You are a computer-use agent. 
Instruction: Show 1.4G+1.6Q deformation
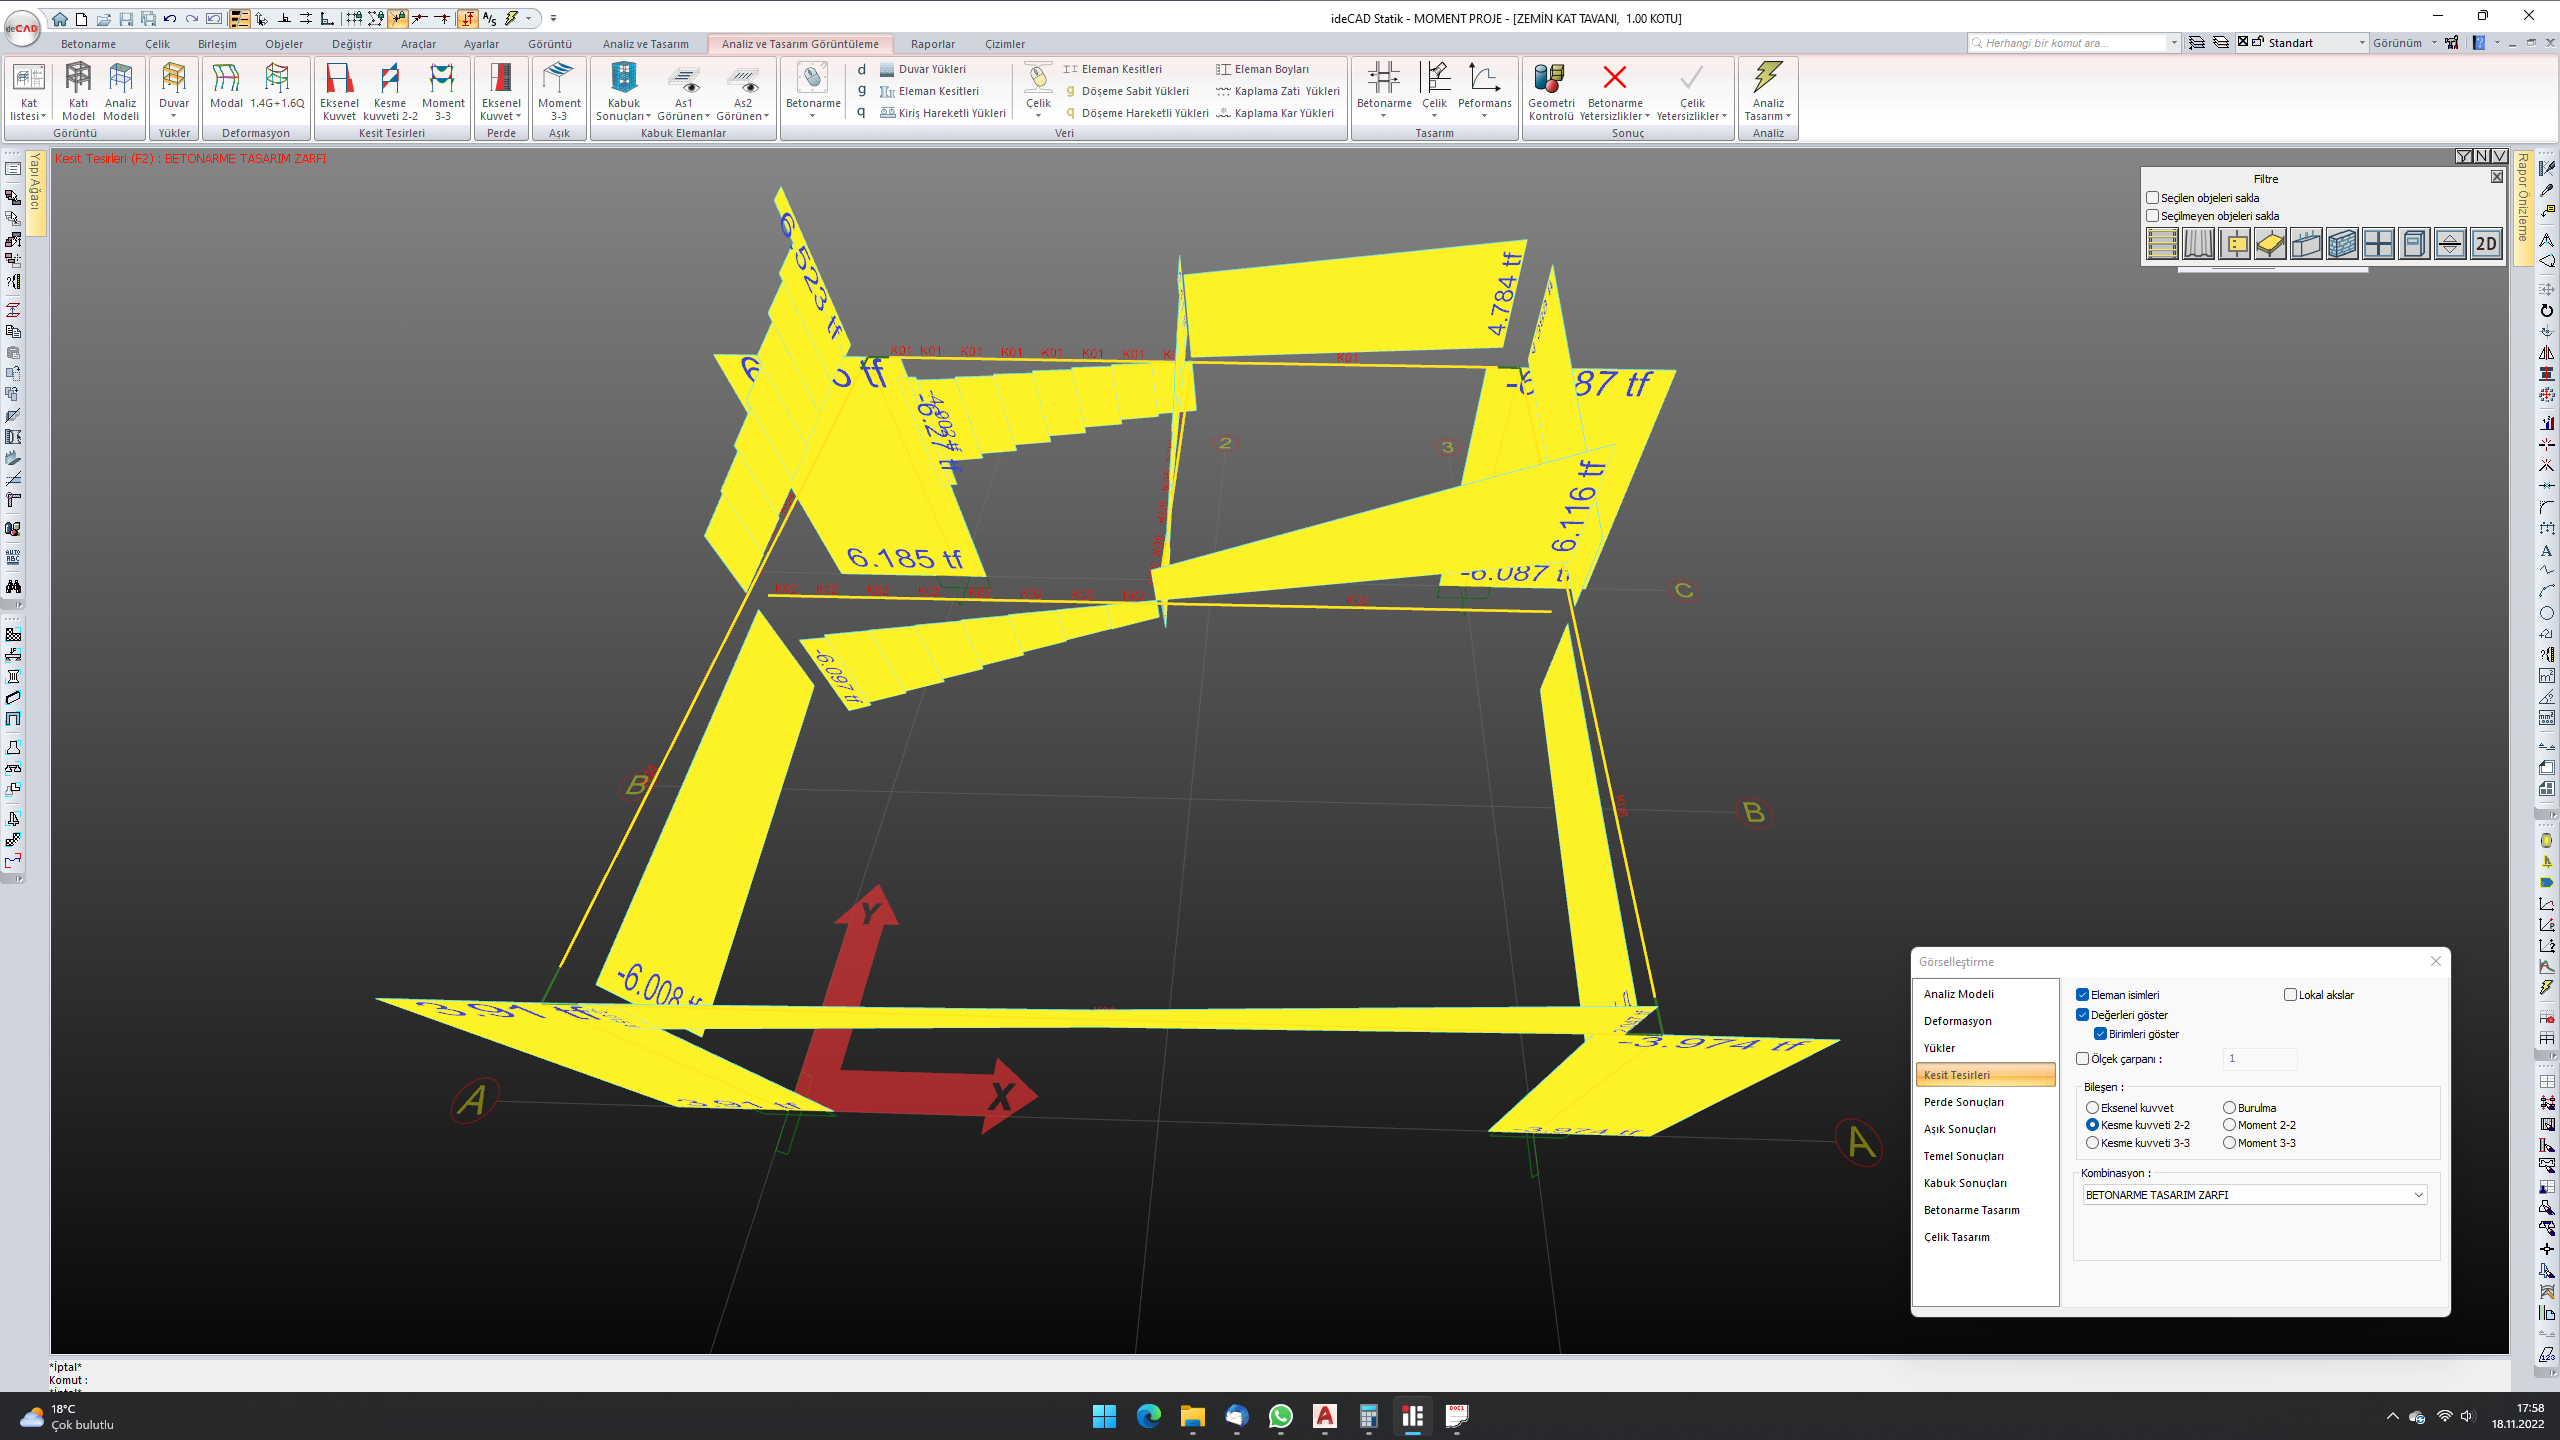point(277,86)
